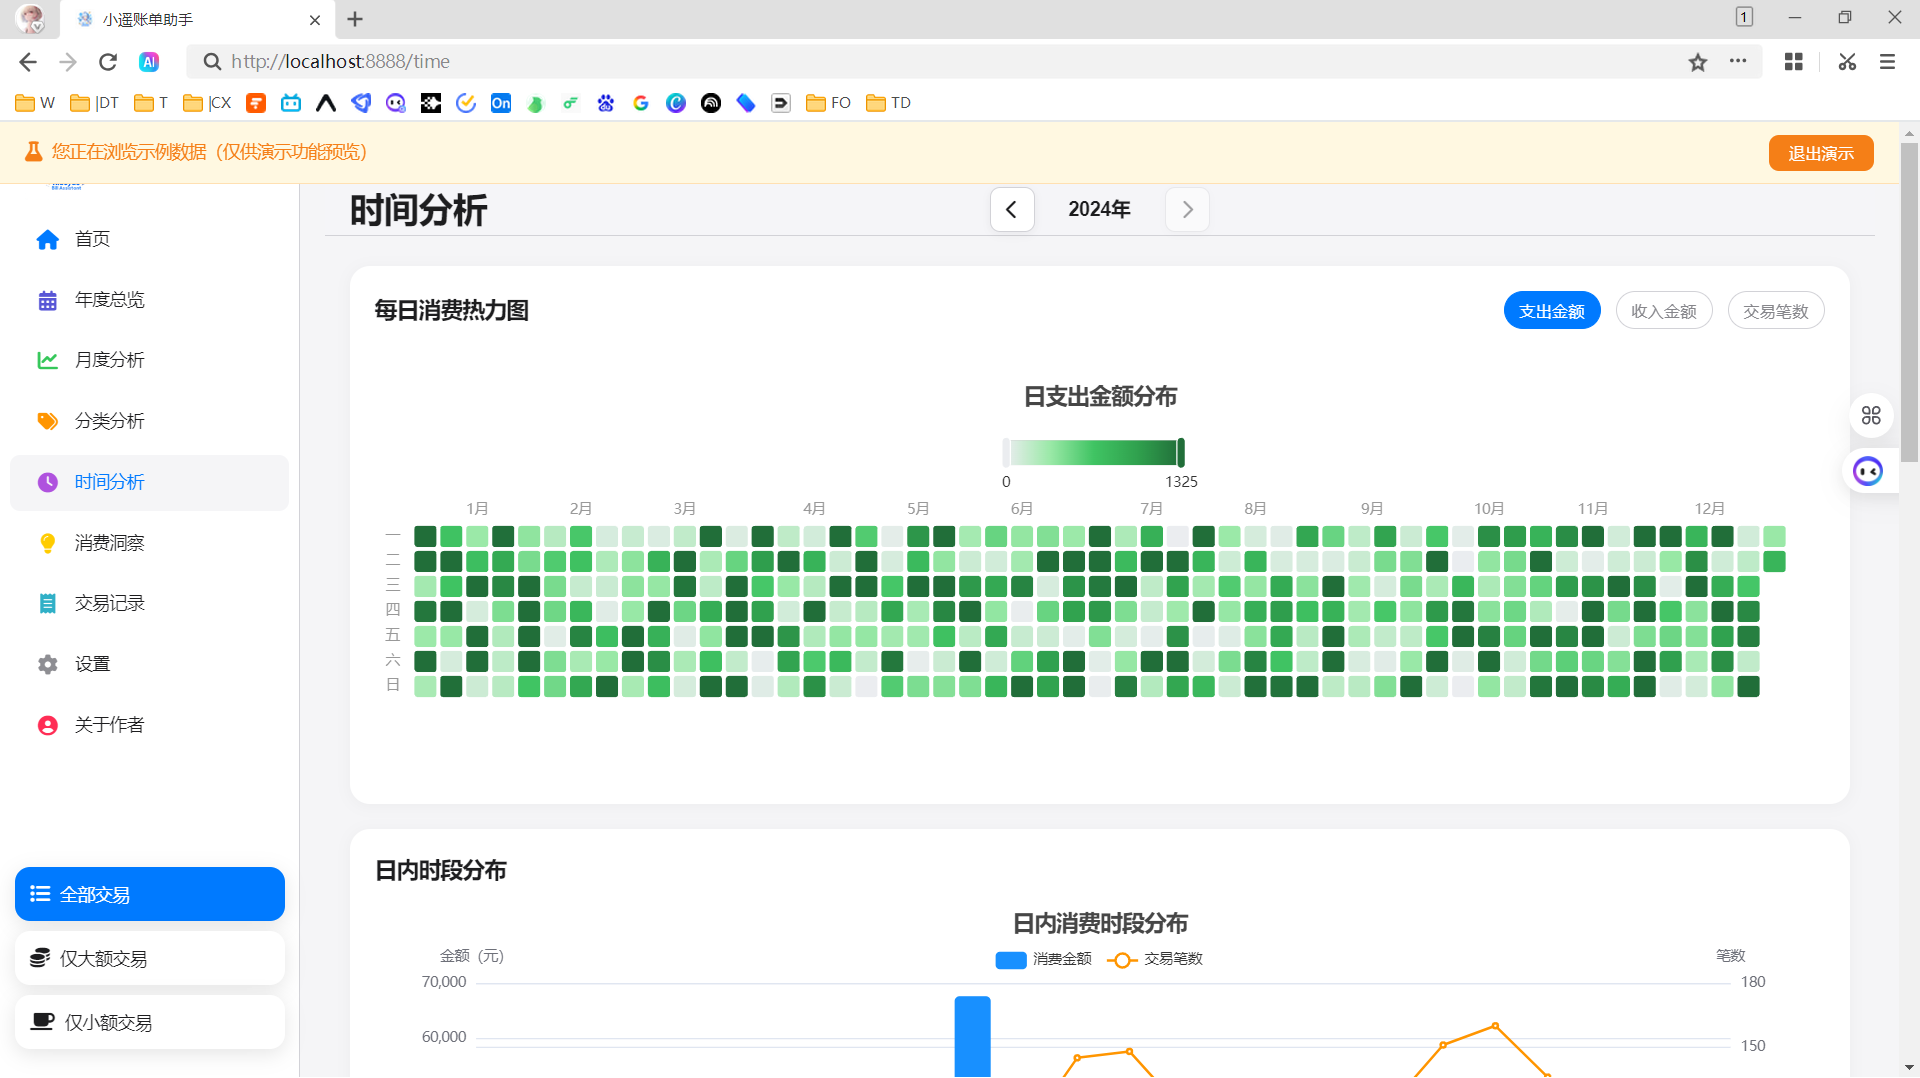
Task: Advance to next year with the right chevron
Action: tap(1187, 209)
